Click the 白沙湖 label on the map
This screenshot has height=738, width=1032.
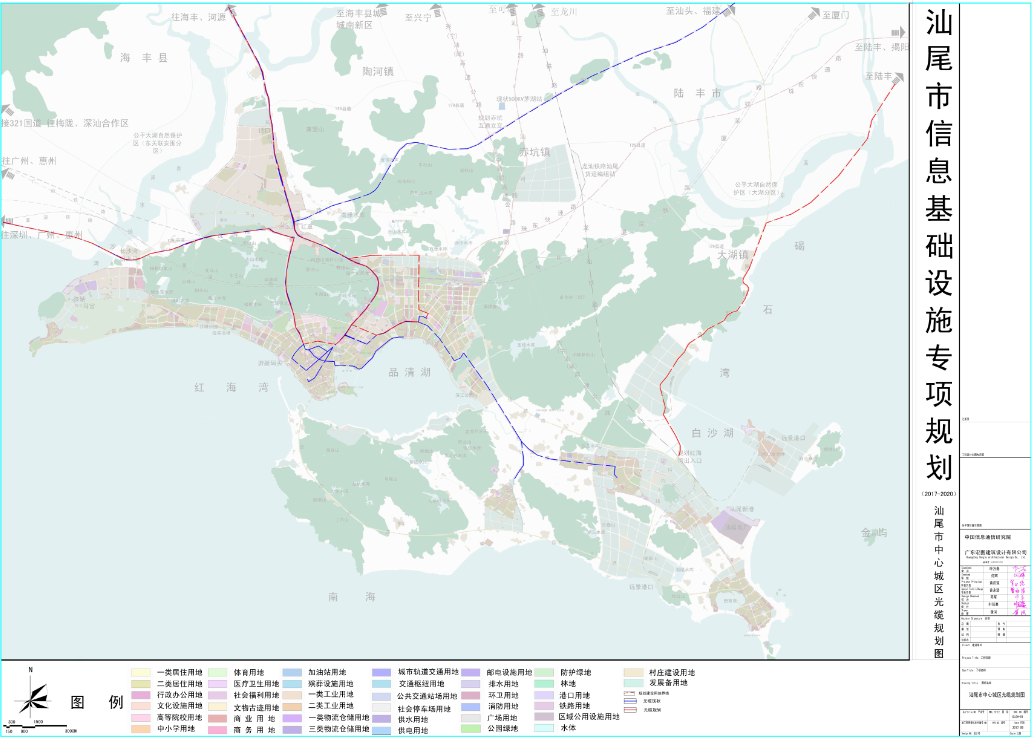click(x=712, y=433)
